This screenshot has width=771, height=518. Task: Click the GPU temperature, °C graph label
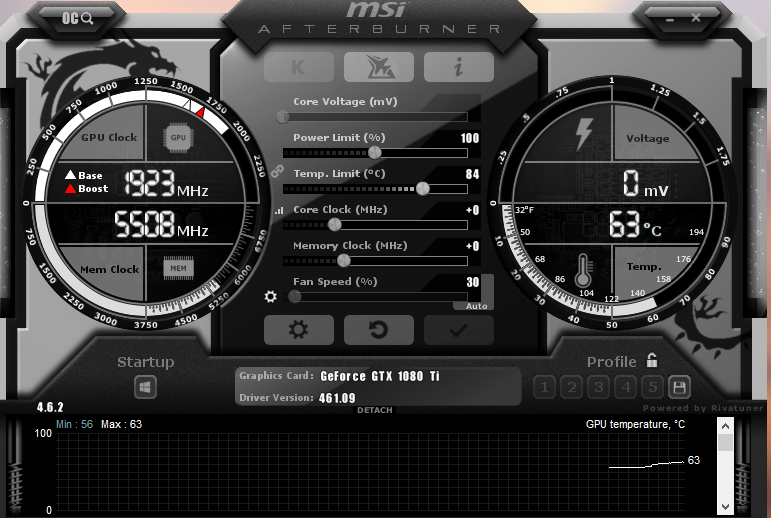635,424
